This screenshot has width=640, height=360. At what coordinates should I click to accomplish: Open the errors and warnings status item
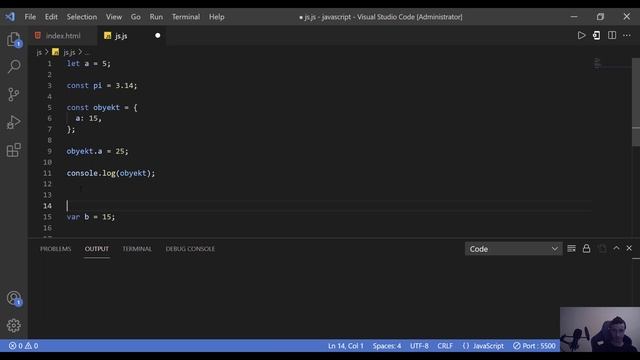[x=23, y=346]
